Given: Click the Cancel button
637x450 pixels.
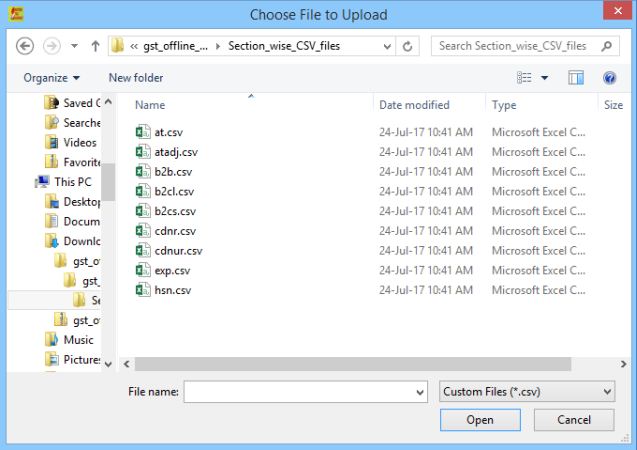Looking at the screenshot, I should (x=574, y=420).
